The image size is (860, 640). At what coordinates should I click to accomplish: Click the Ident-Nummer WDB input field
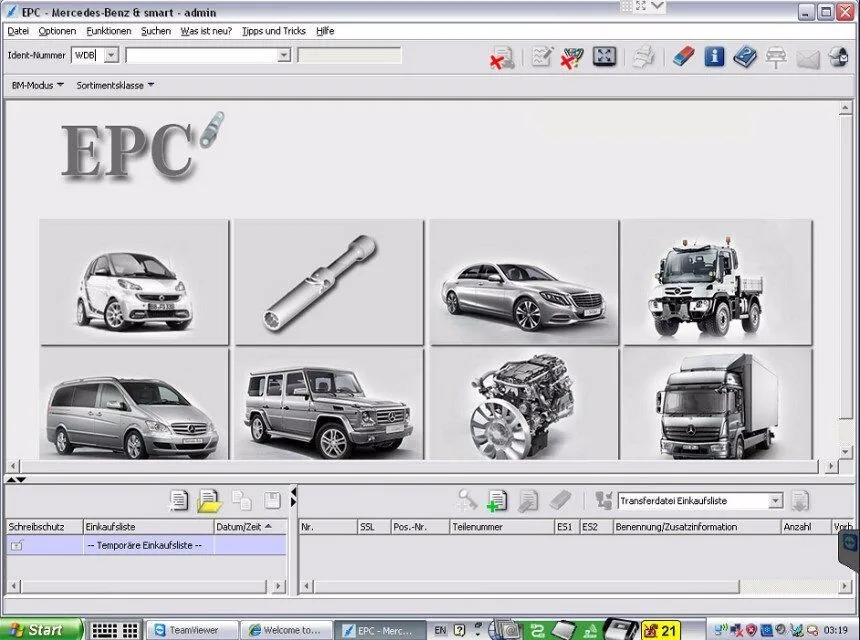[88, 55]
